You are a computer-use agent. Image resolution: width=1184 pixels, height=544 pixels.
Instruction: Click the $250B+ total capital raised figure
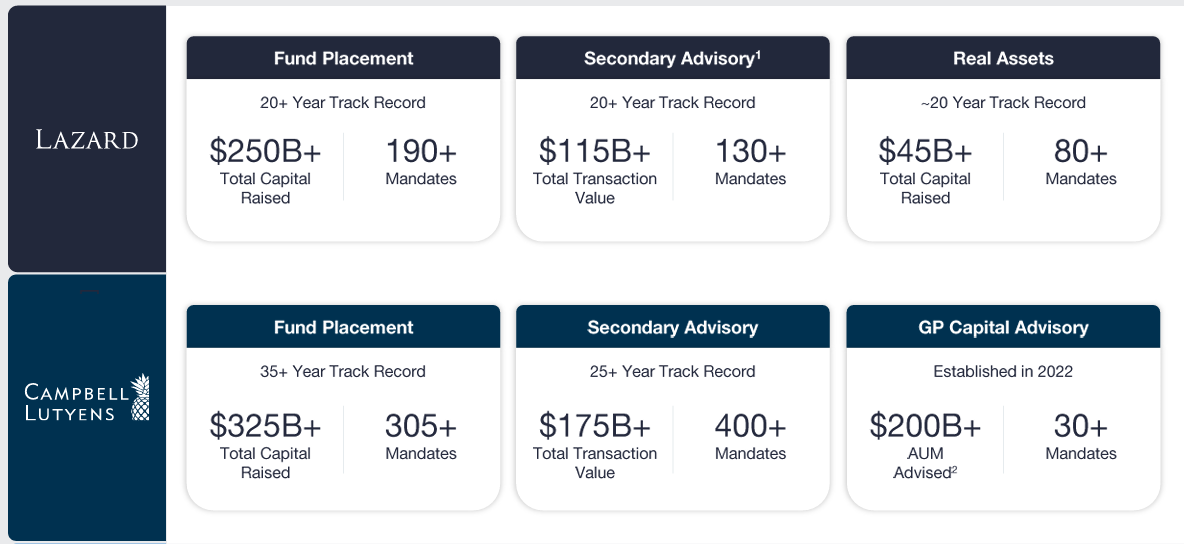[265, 151]
